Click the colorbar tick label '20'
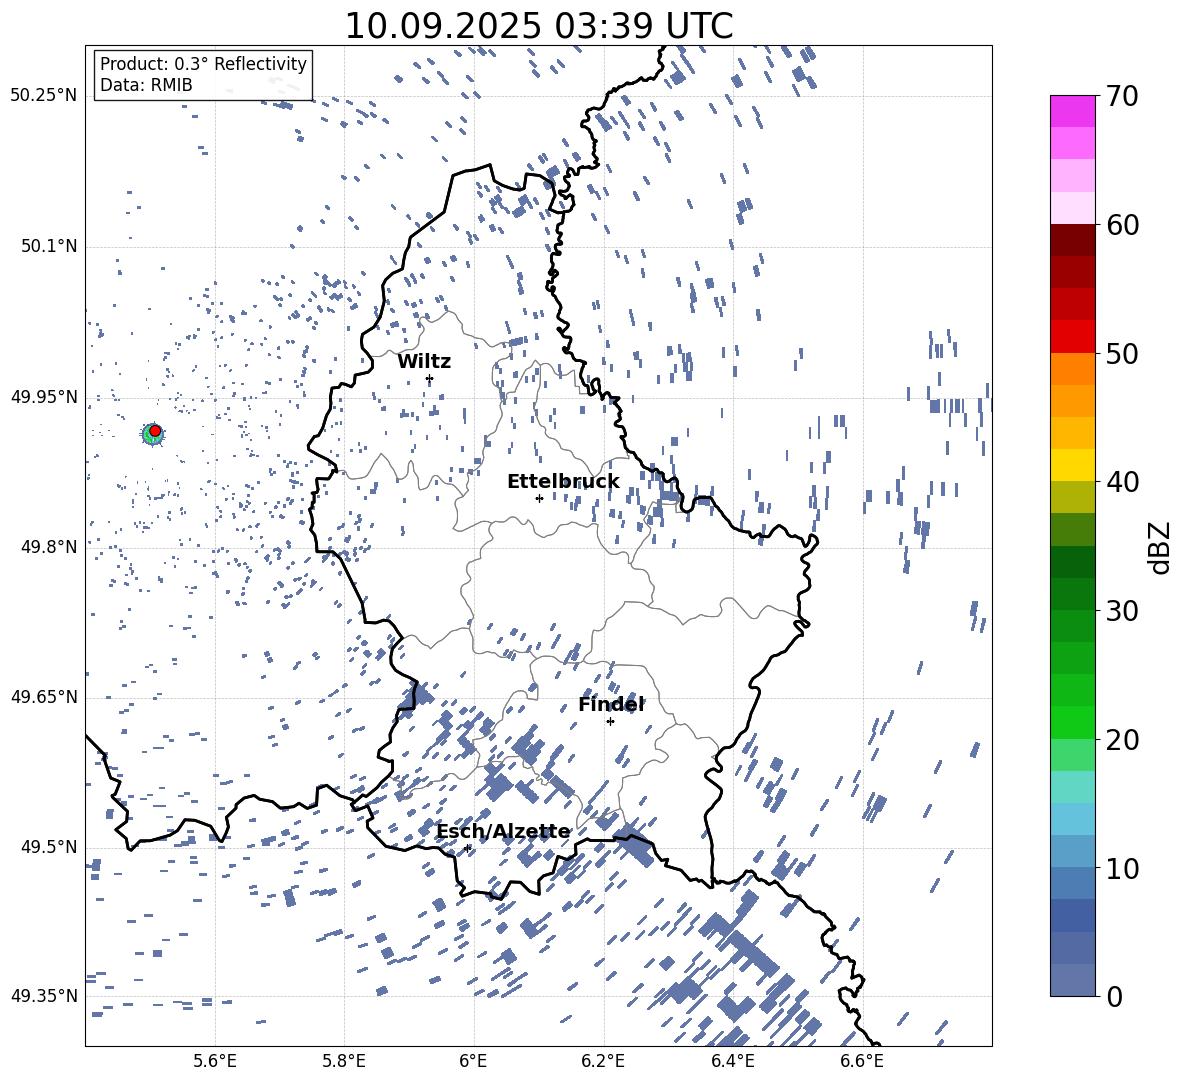Screen dimensions: 1184x1081 coord(1122,740)
